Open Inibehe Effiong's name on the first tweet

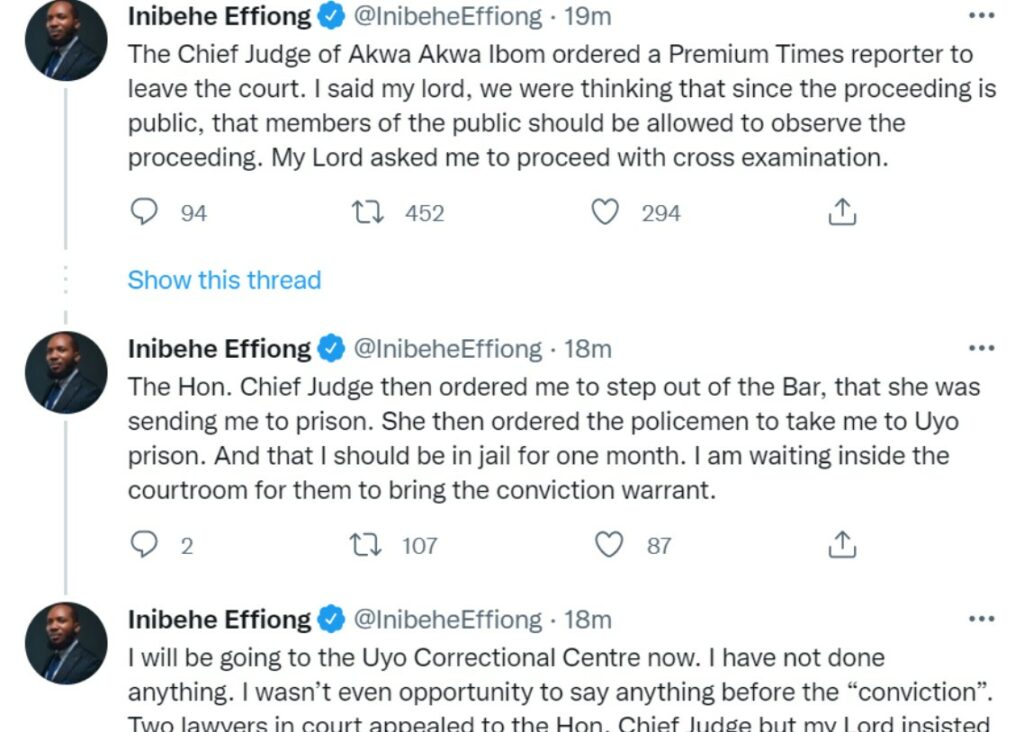point(219,17)
